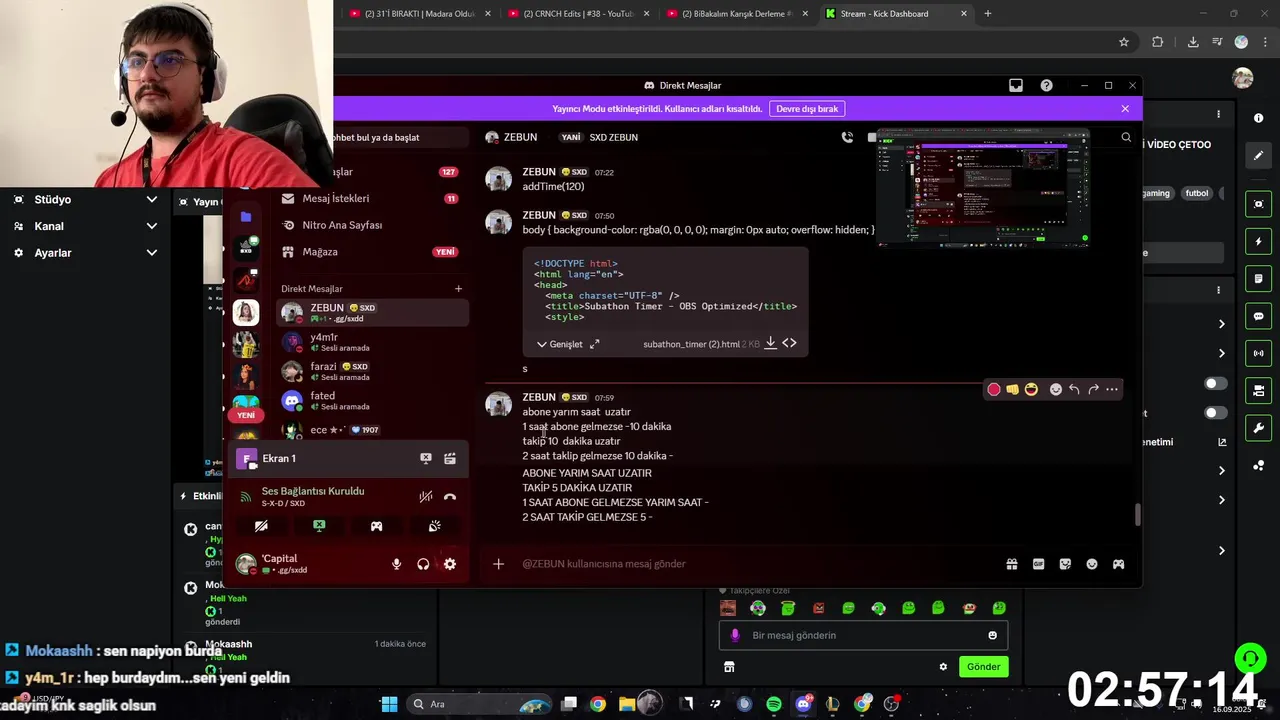Open Kick chat settings gear icon
This screenshot has height=720, width=1280.
pyautogui.click(x=943, y=667)
